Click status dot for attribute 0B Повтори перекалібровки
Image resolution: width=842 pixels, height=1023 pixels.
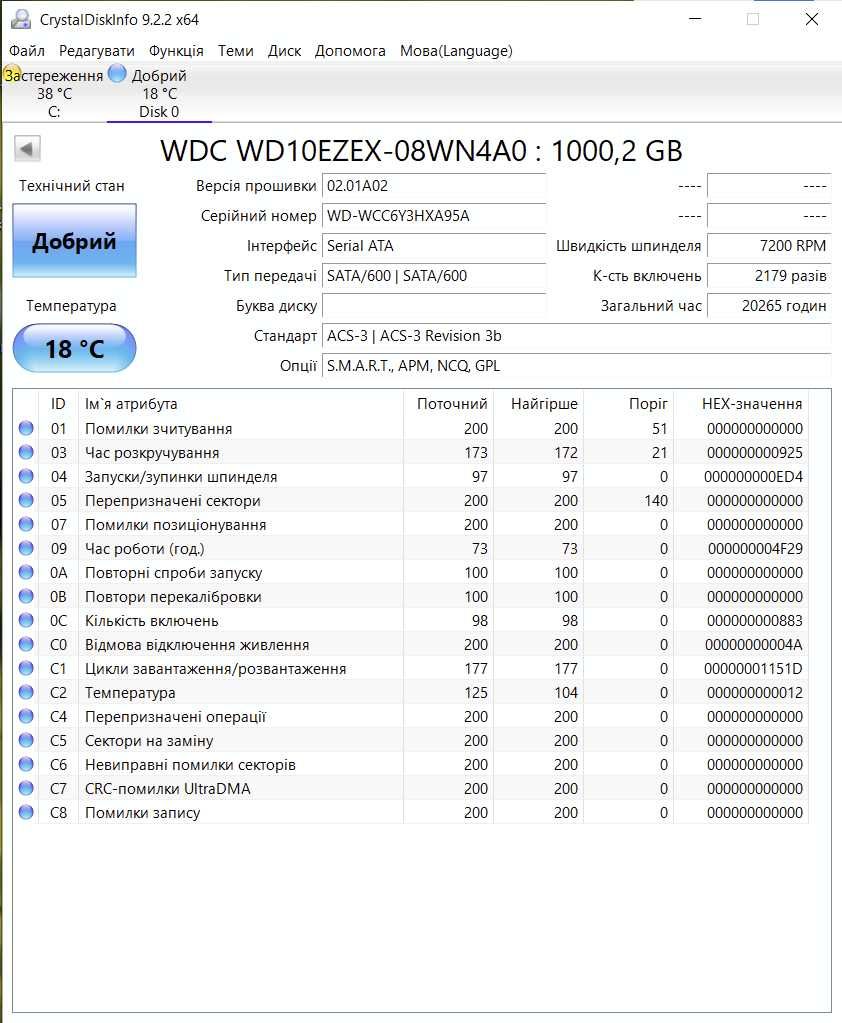(x=26, y=596)
